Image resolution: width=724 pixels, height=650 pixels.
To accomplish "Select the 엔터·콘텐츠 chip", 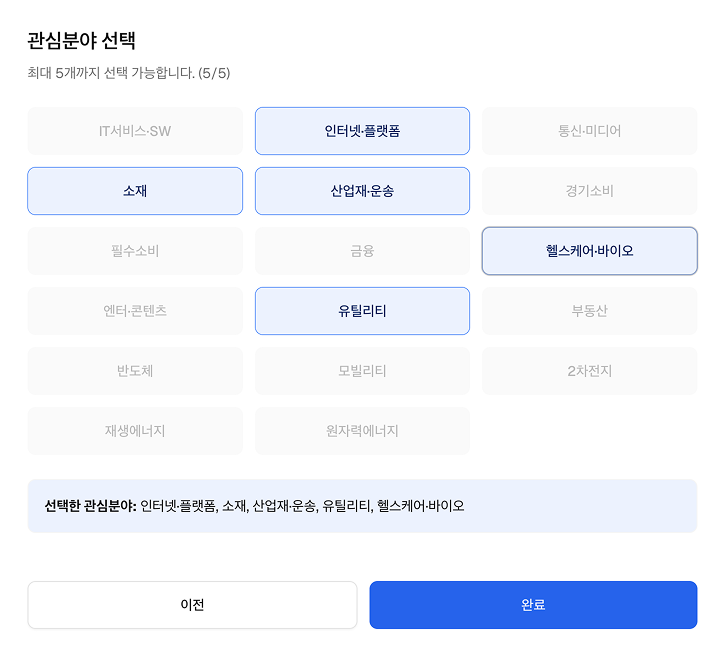I will click(x=135, y=311).
